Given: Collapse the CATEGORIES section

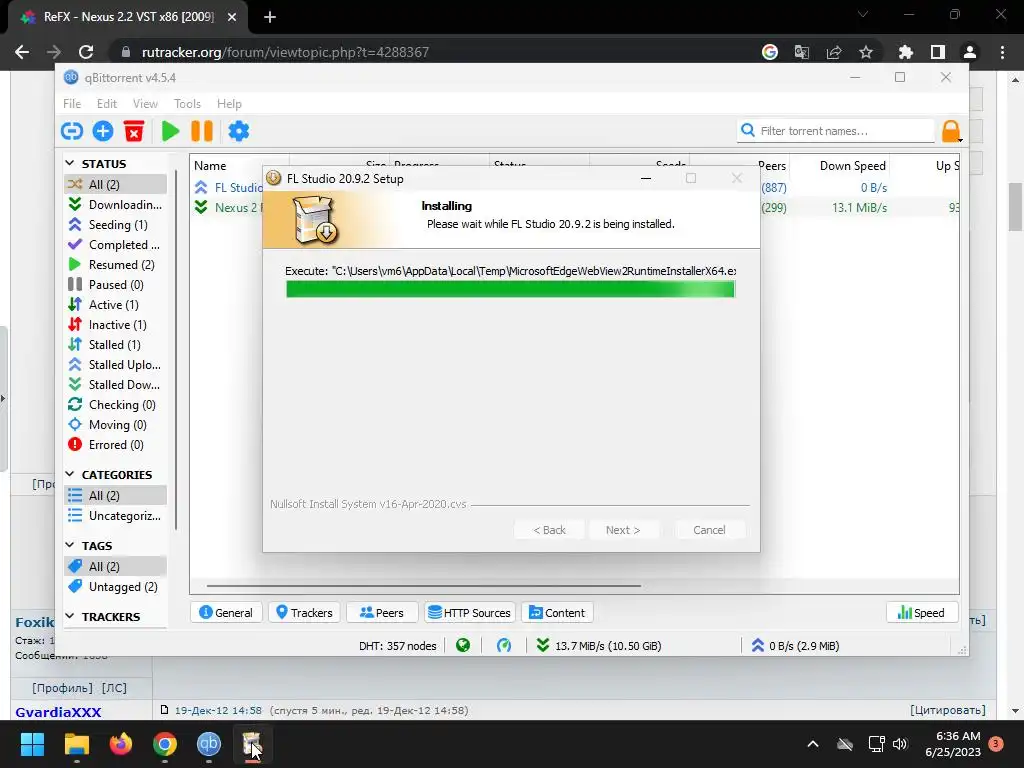Looking at the screenshot, I should (x=70, y=473).
